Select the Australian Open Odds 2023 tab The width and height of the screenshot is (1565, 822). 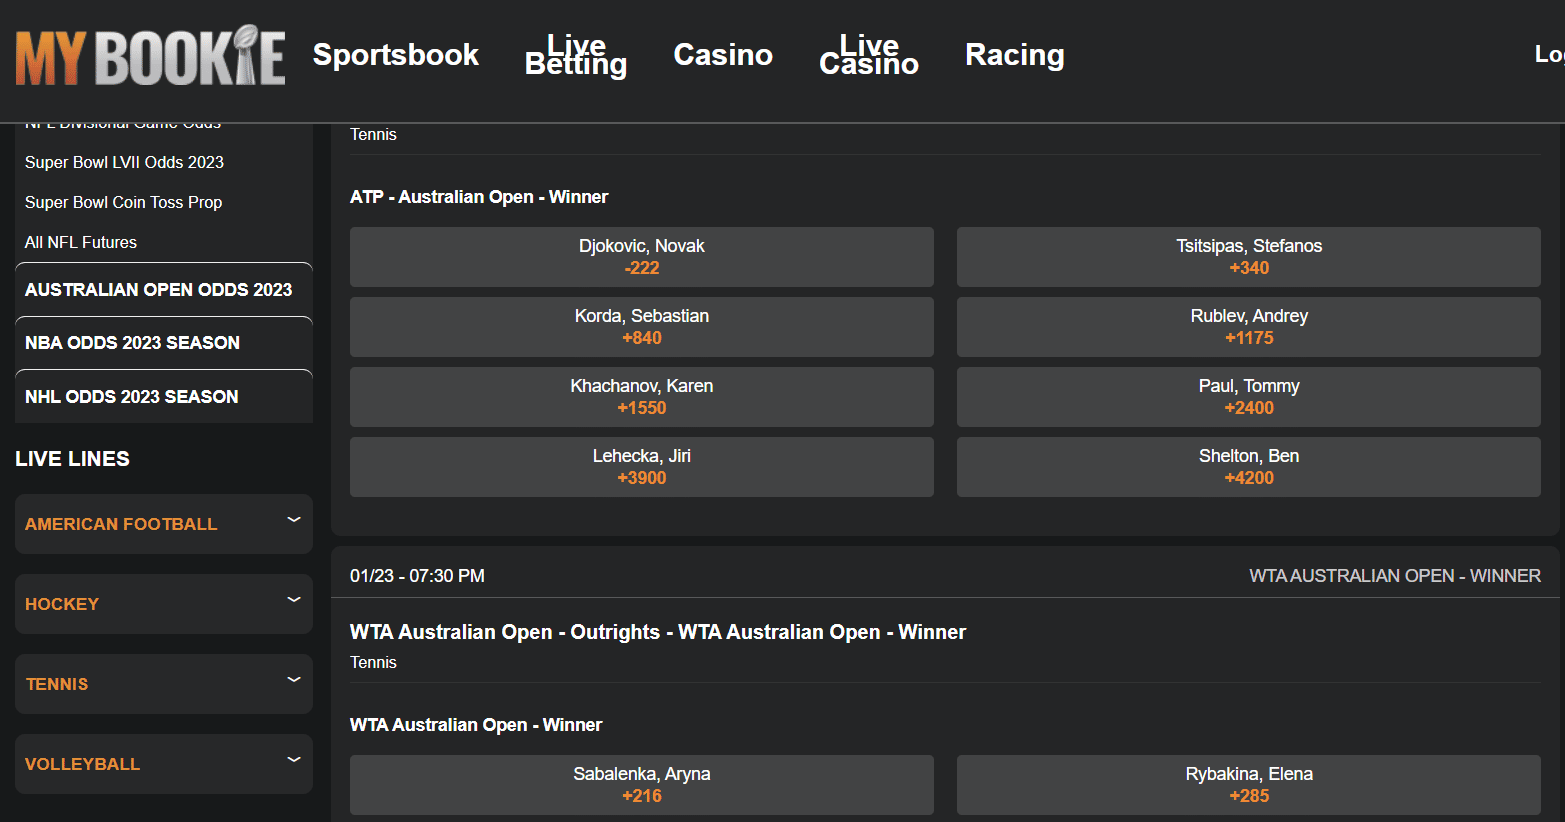tap(164, 289)
